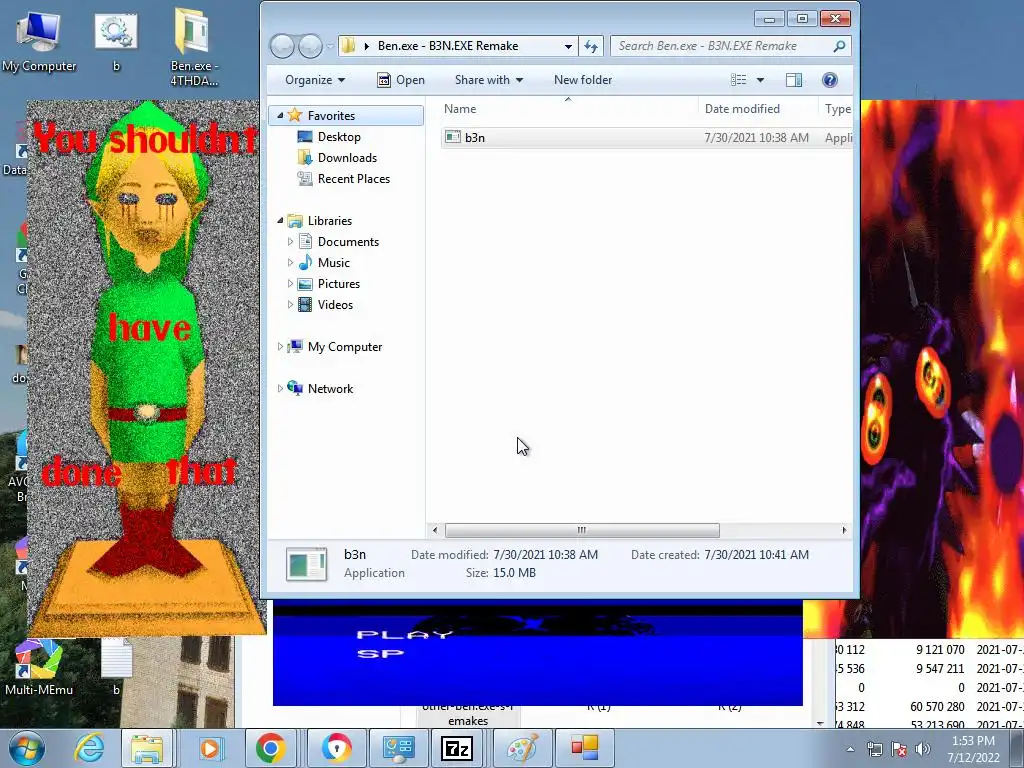Open 7-Zip File Manager from taskbar

(x=457, y=748)
